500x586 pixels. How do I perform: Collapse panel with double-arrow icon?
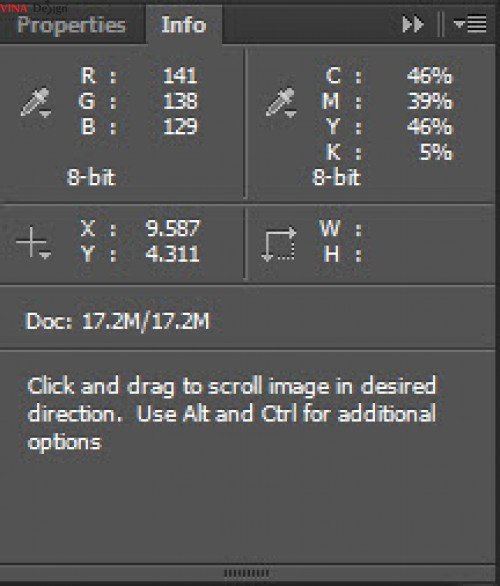(x=413, y=25)
